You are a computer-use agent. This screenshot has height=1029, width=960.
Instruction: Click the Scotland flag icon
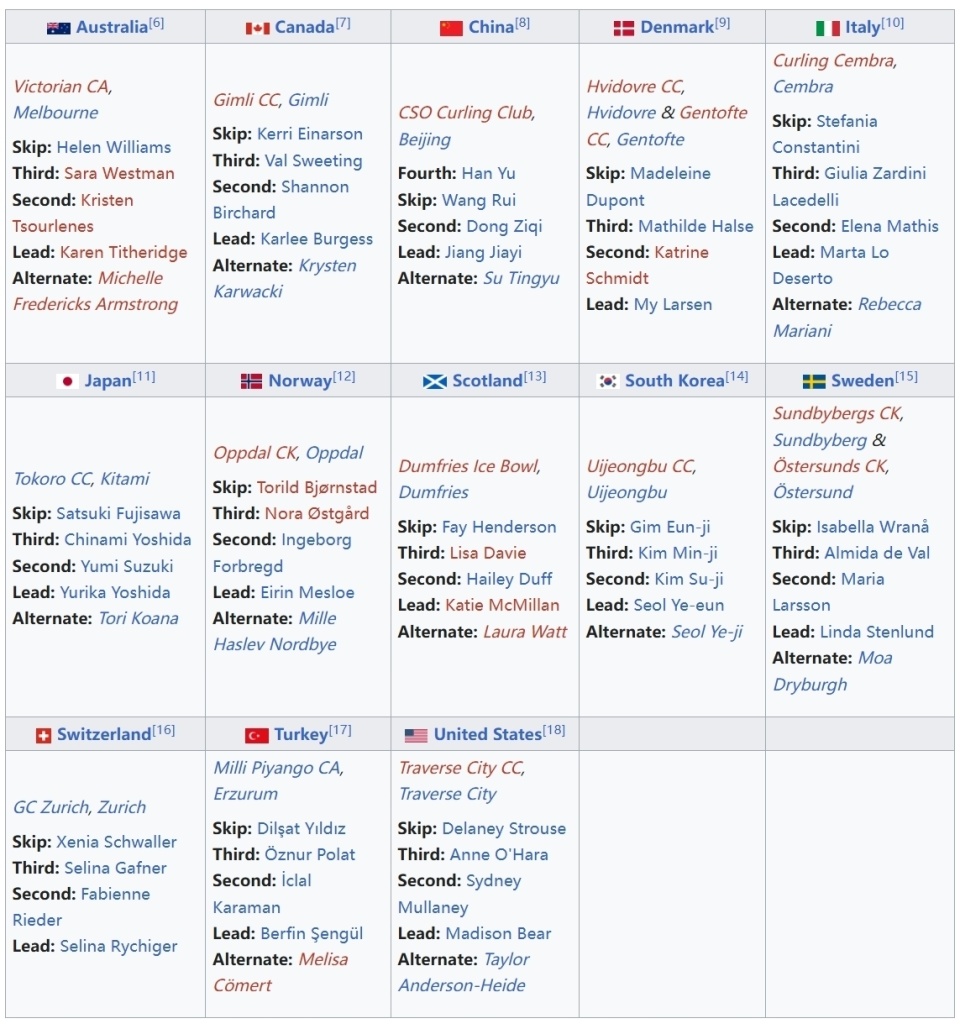434,381
